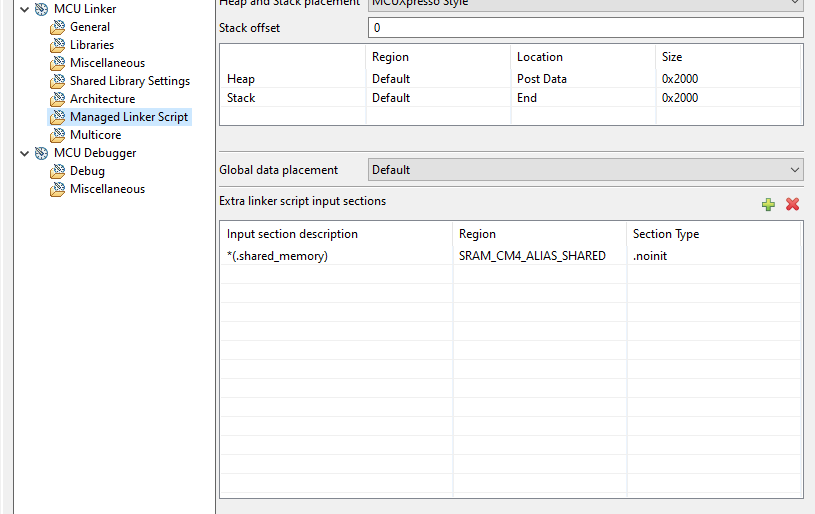The image size is (815, 514).
Task: Select Managed Linker Script item
Action: 129,117
